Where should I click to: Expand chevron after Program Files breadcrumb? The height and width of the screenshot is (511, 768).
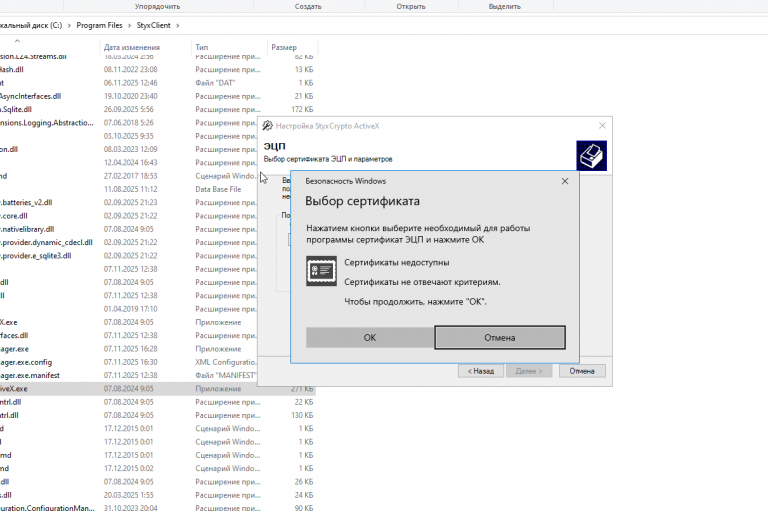(x=130, y=25)
